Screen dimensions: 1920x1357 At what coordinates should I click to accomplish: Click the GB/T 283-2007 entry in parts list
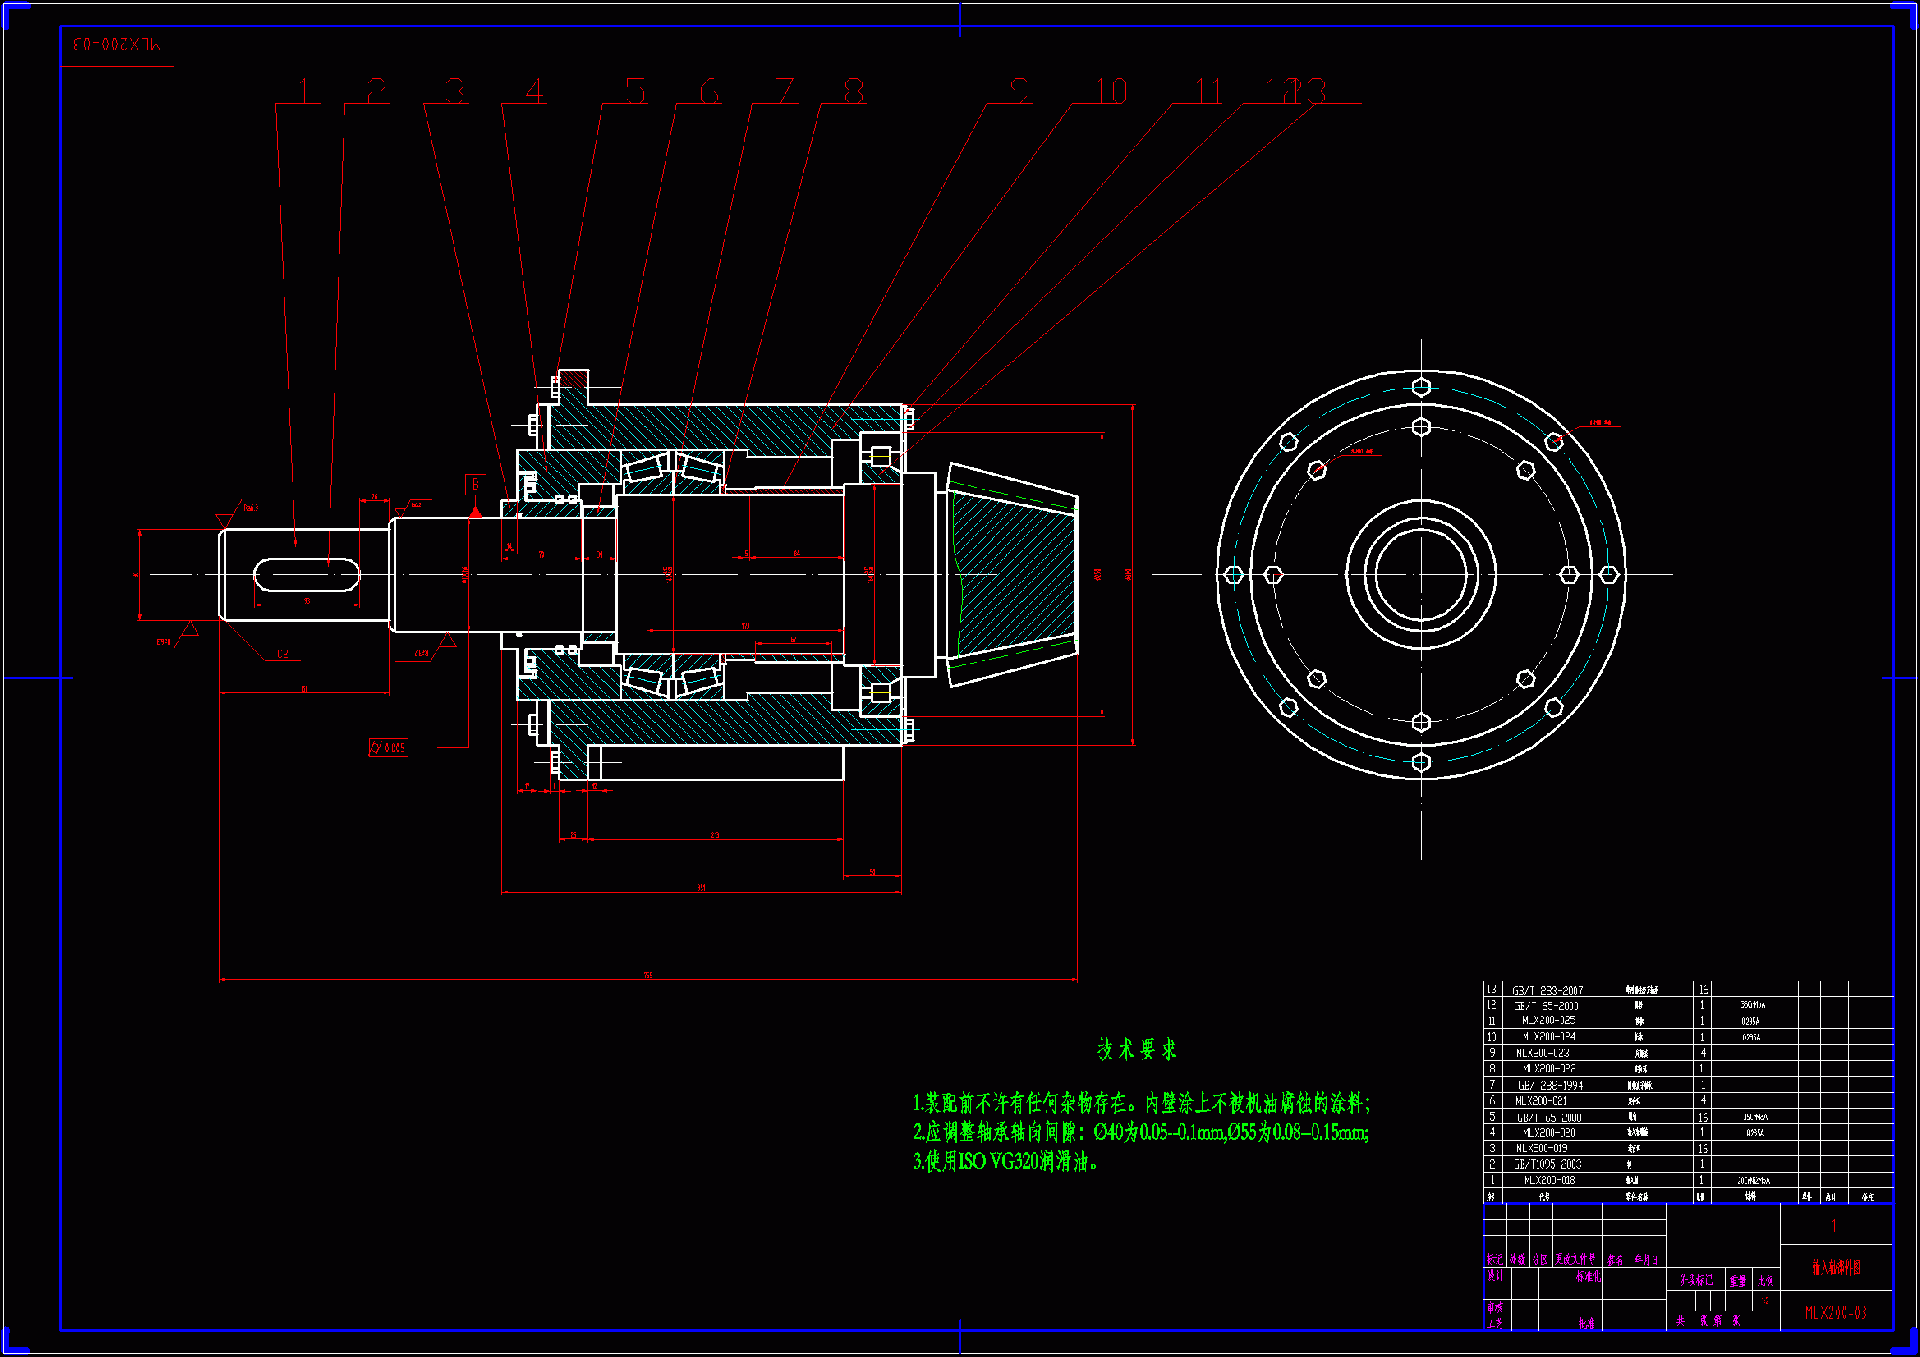coord(1547,990)
